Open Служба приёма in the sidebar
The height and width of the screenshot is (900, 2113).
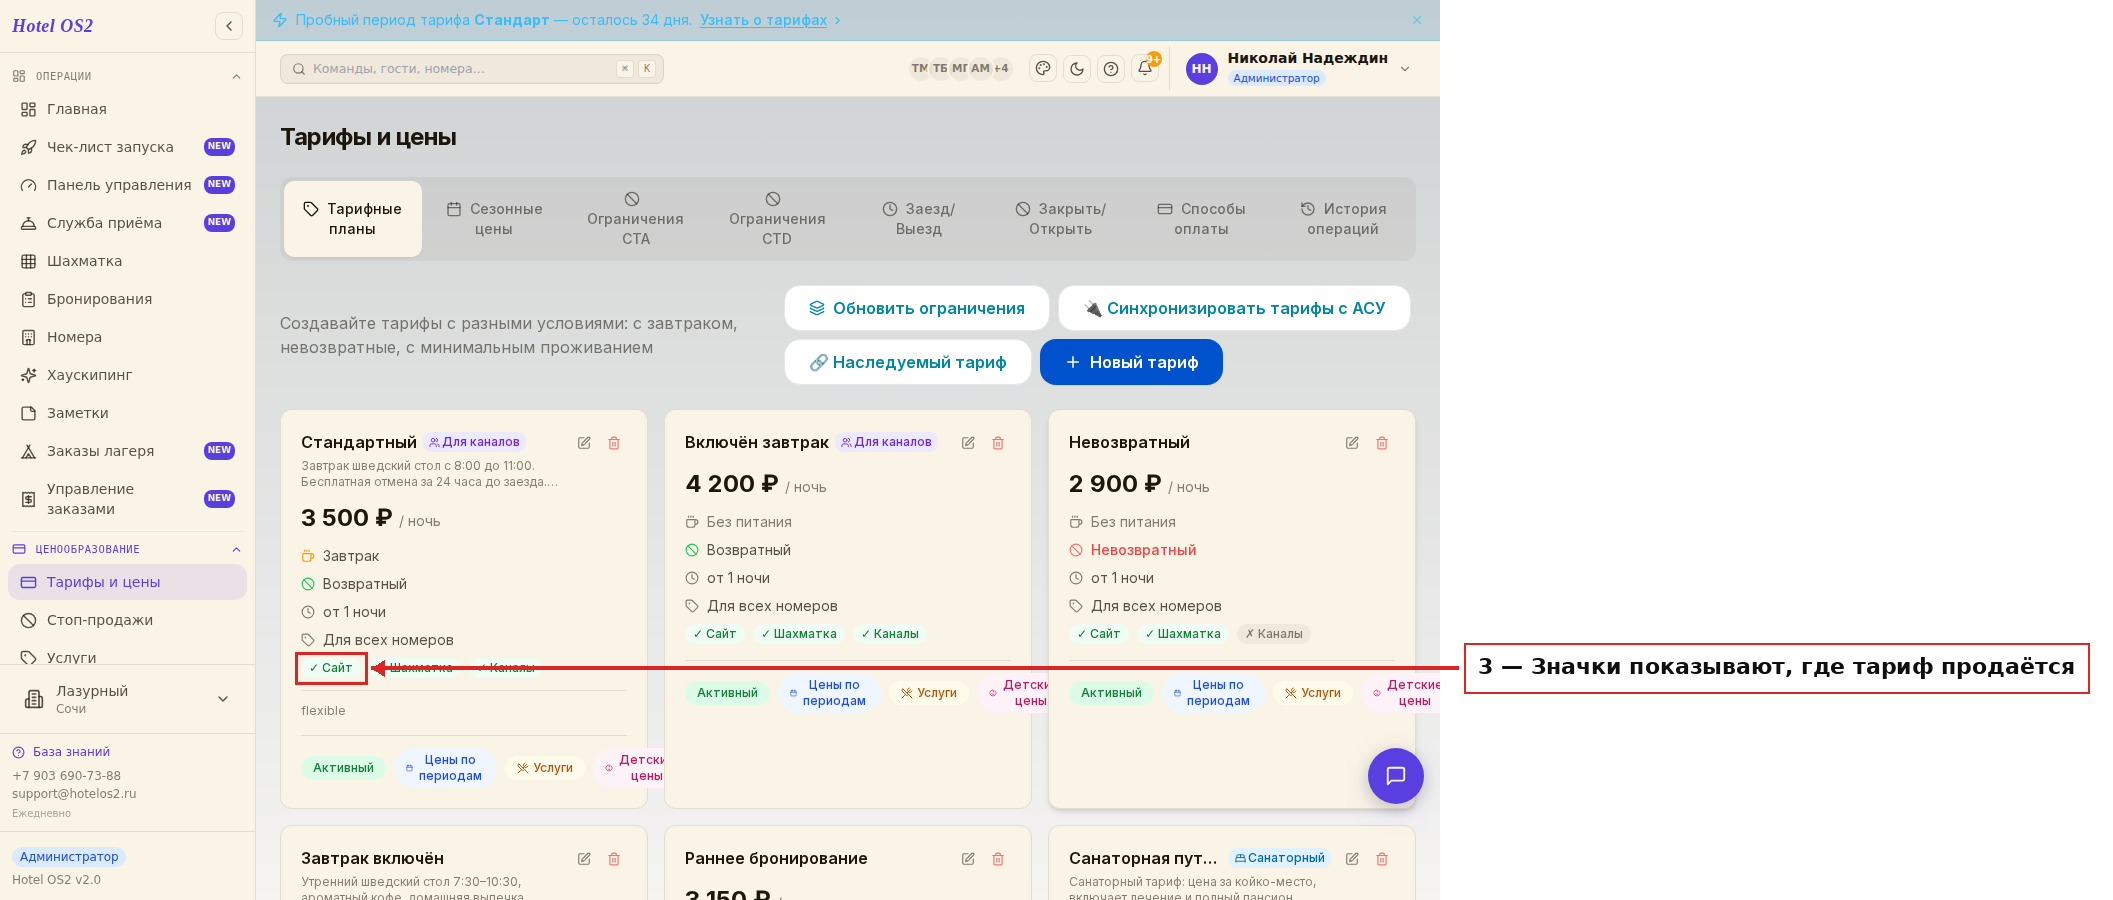pyautogui.click(x=127, y=223)
